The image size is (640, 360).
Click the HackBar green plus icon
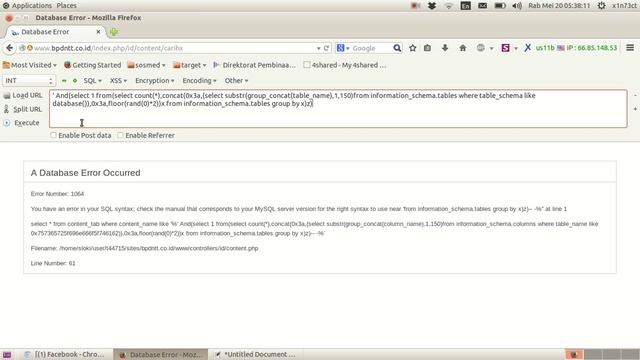[x=75, y=81]
